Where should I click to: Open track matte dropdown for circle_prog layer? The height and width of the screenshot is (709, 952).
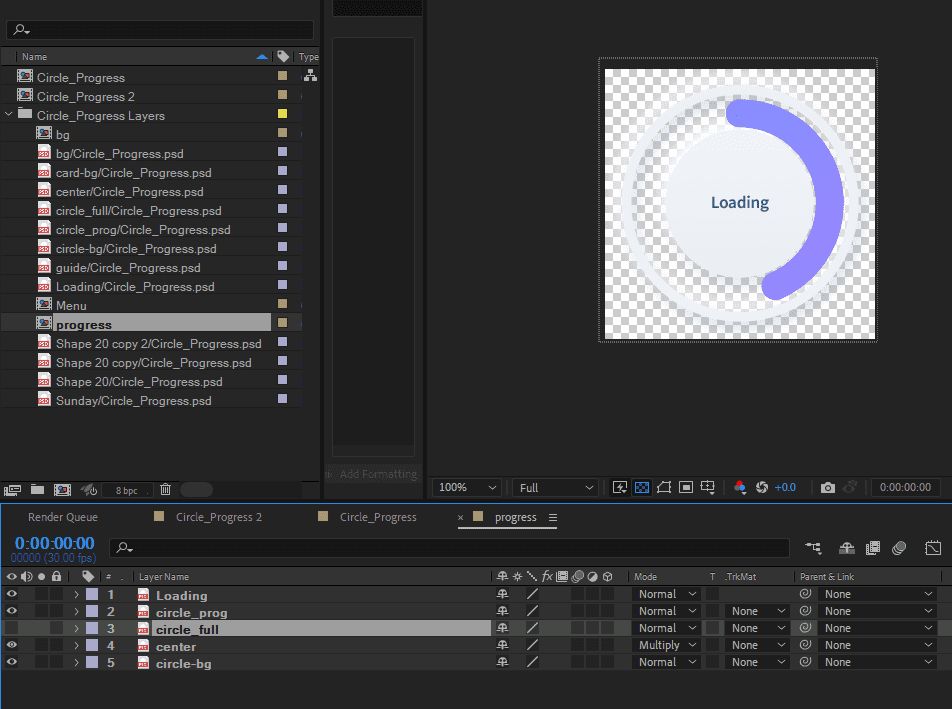click(x=757, y=611)
